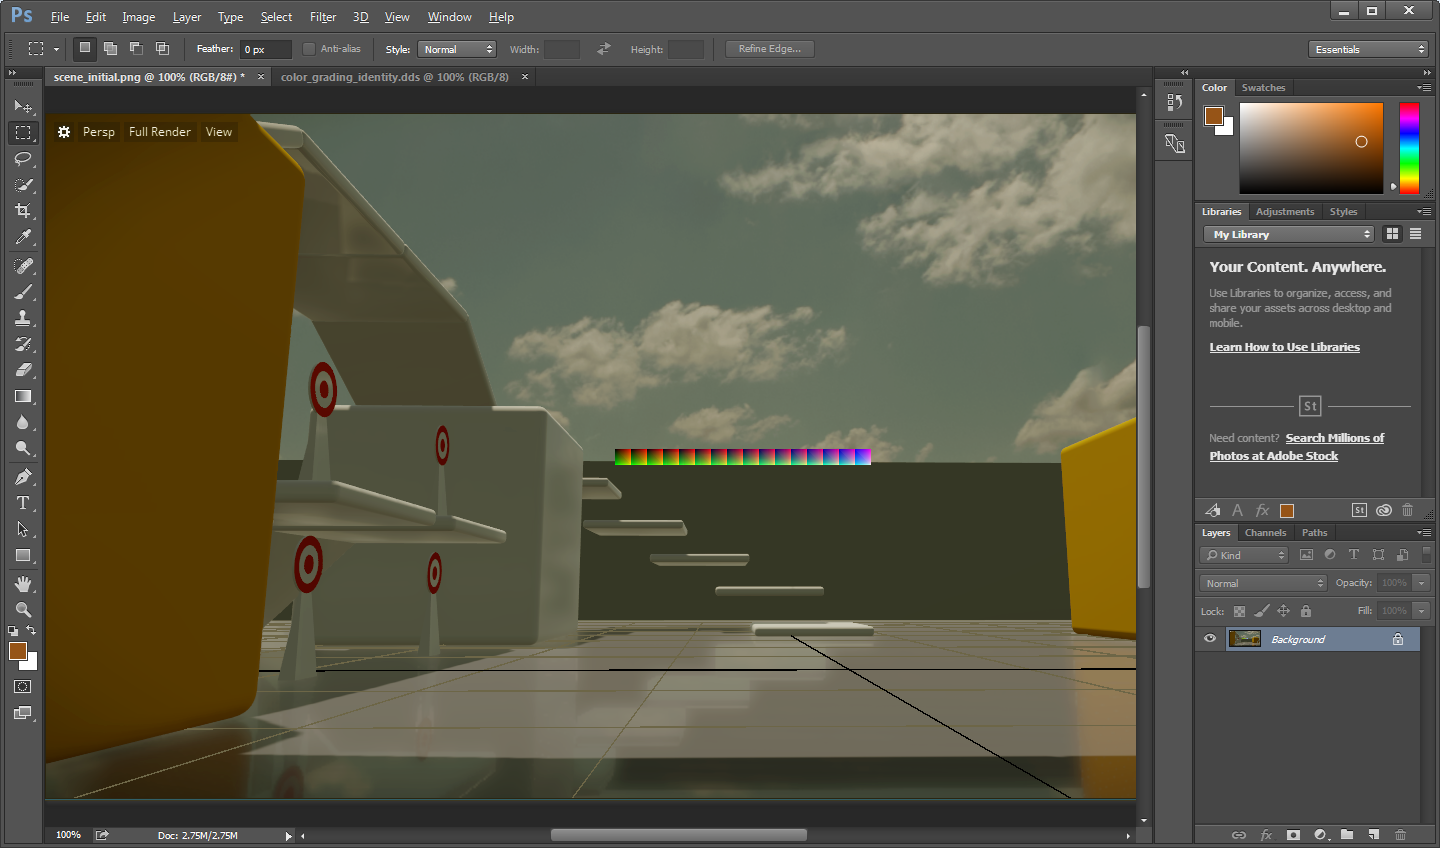
Task: Select the Brush tool
Action: tap(23, 291)
